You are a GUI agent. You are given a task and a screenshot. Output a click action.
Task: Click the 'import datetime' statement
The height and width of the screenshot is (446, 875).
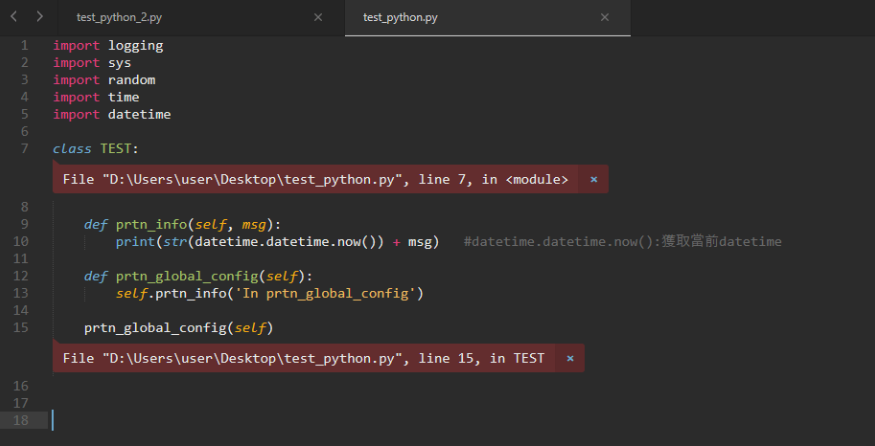click(112, 114)
